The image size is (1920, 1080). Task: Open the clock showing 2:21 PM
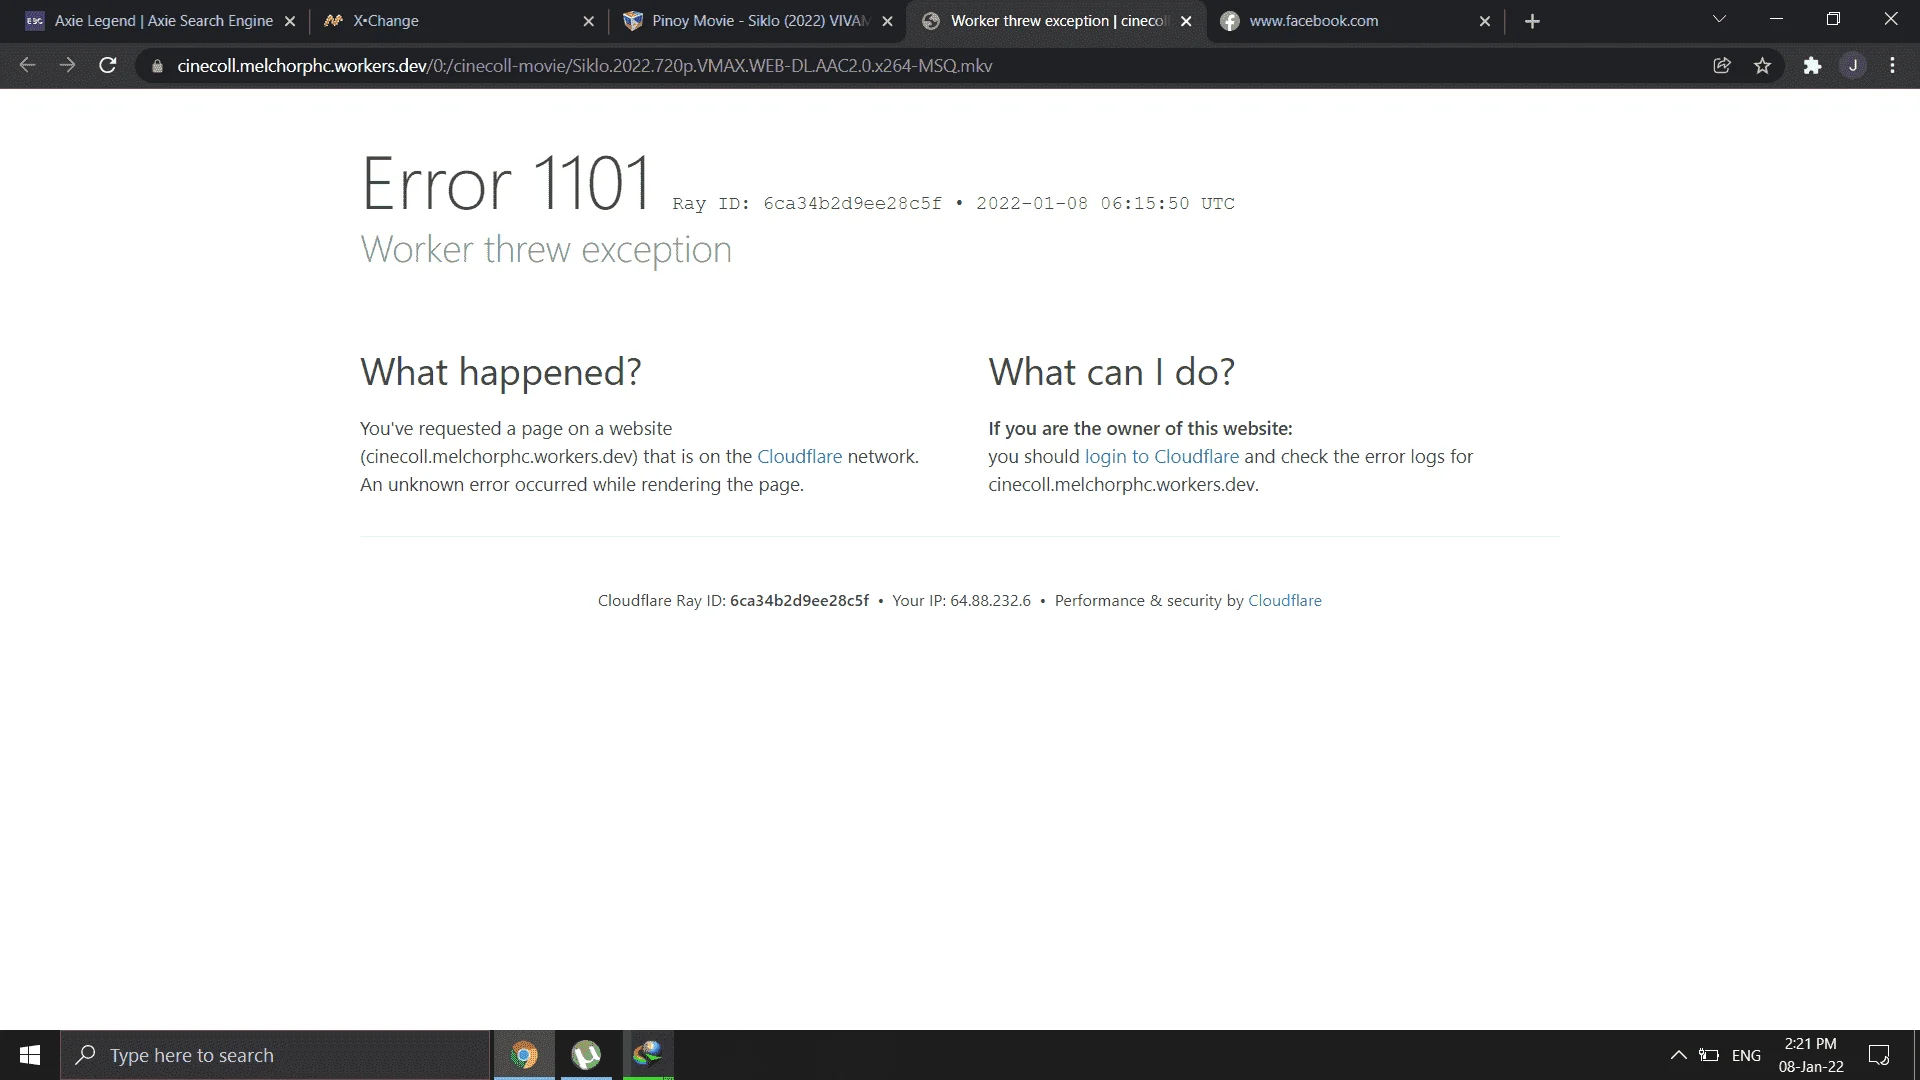pyautogui.click(x=1811, y=1055)
